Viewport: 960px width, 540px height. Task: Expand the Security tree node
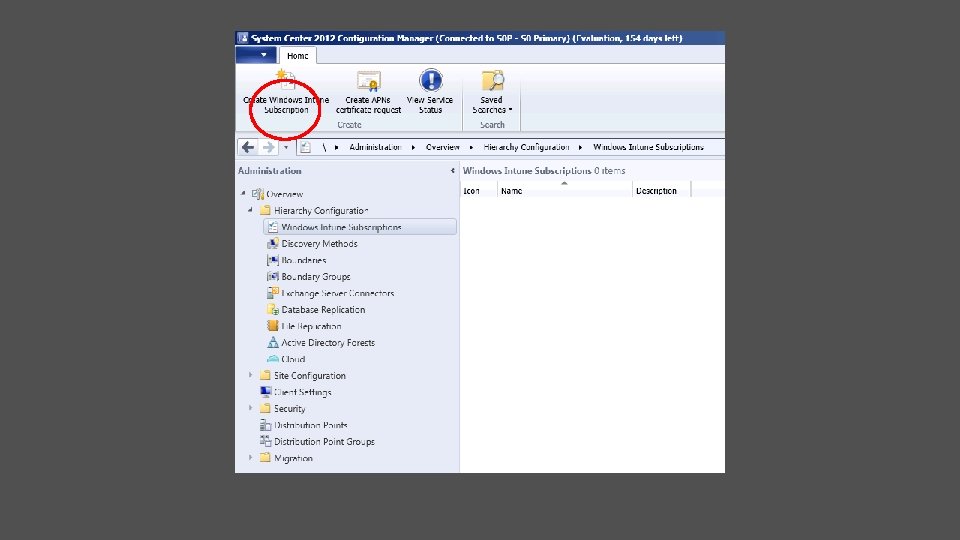250,408
